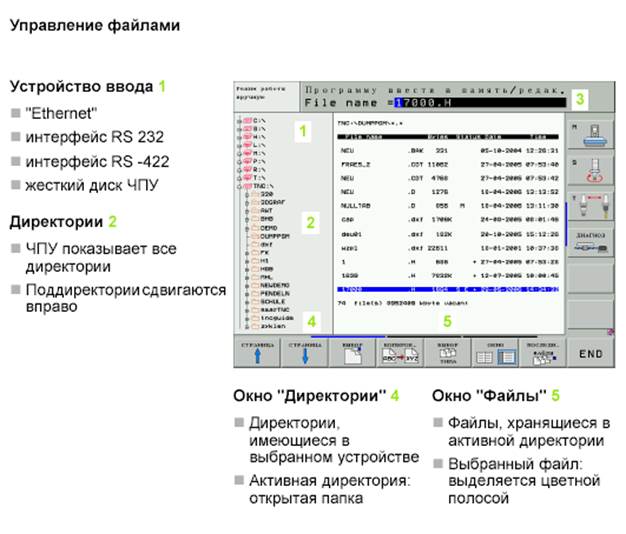Expand the FK folder node
The image size is (626, 534).
coord(247,252)
